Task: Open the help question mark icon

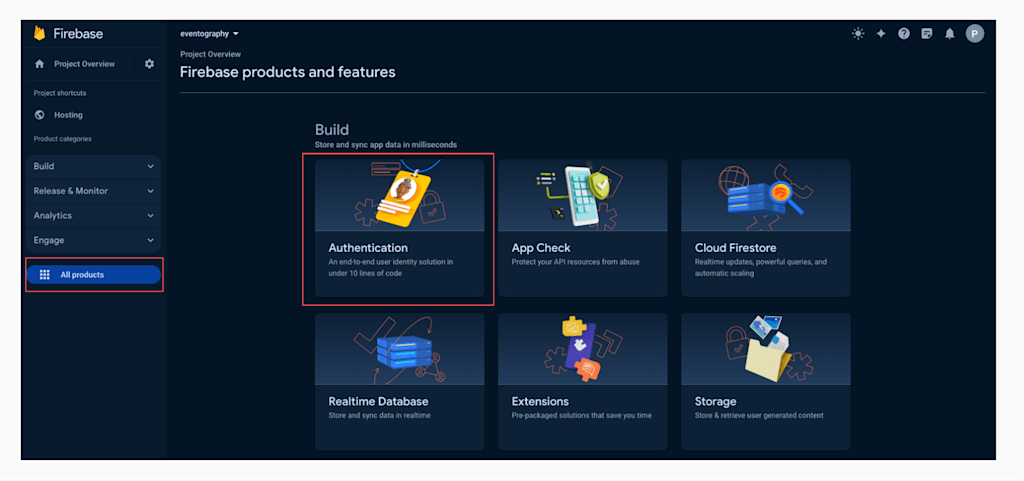Action: (x=904, y=33)
